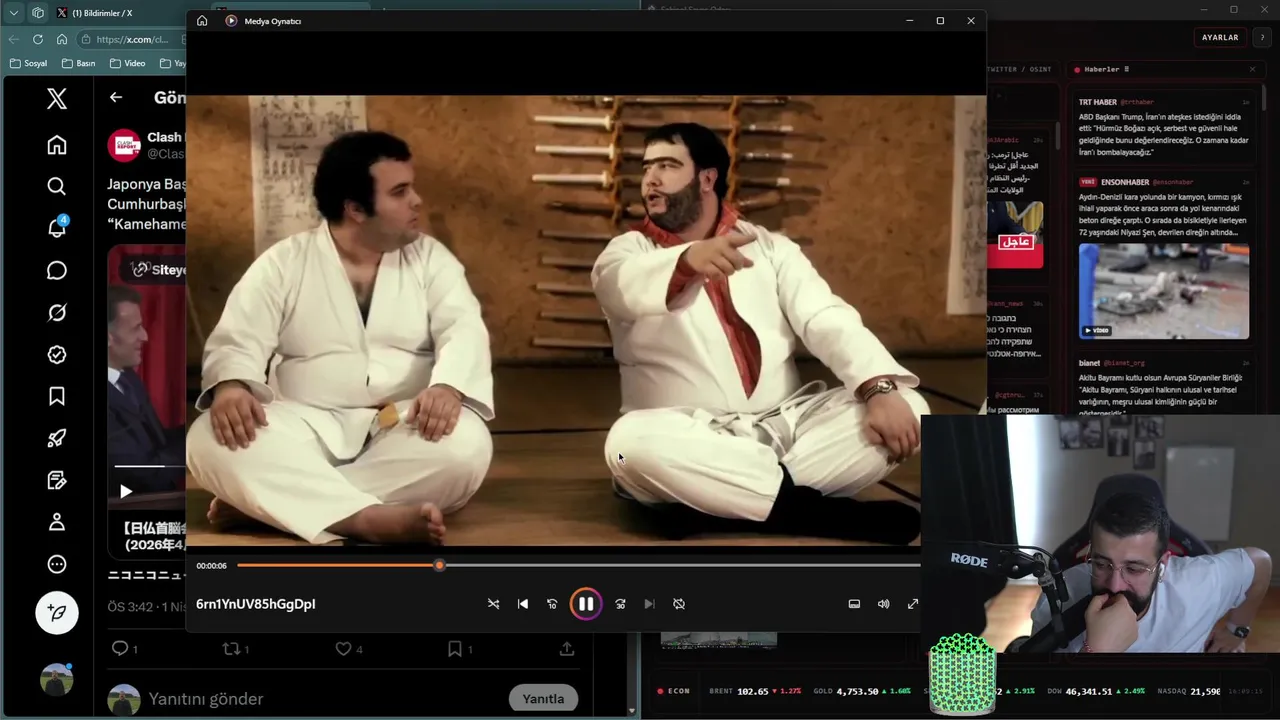Open X Messages chat icon
The image size is (1280, 720).
(x=57, y=271)
